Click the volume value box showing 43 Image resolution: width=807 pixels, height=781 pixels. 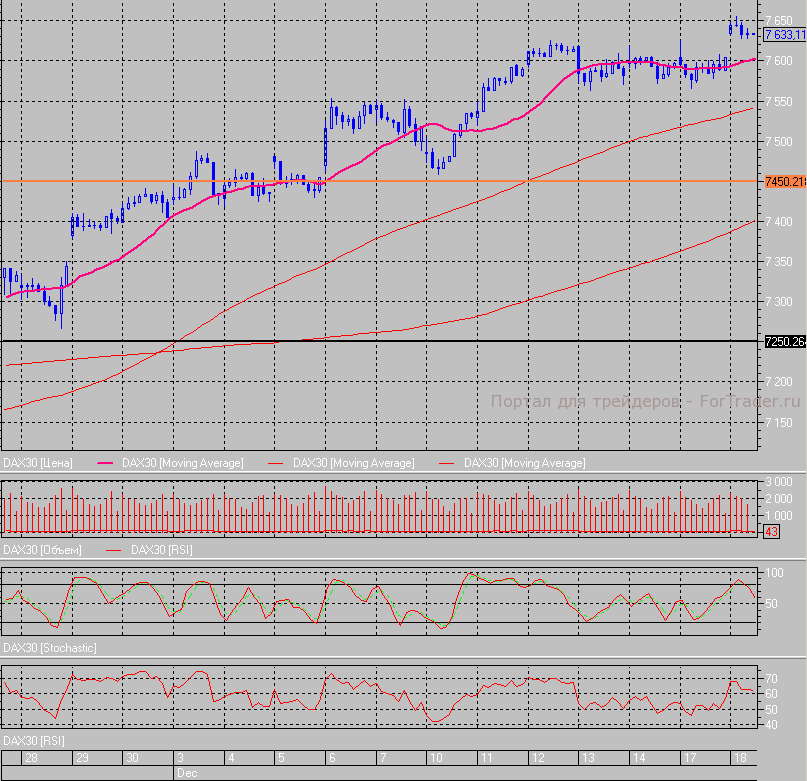point(771,531)
